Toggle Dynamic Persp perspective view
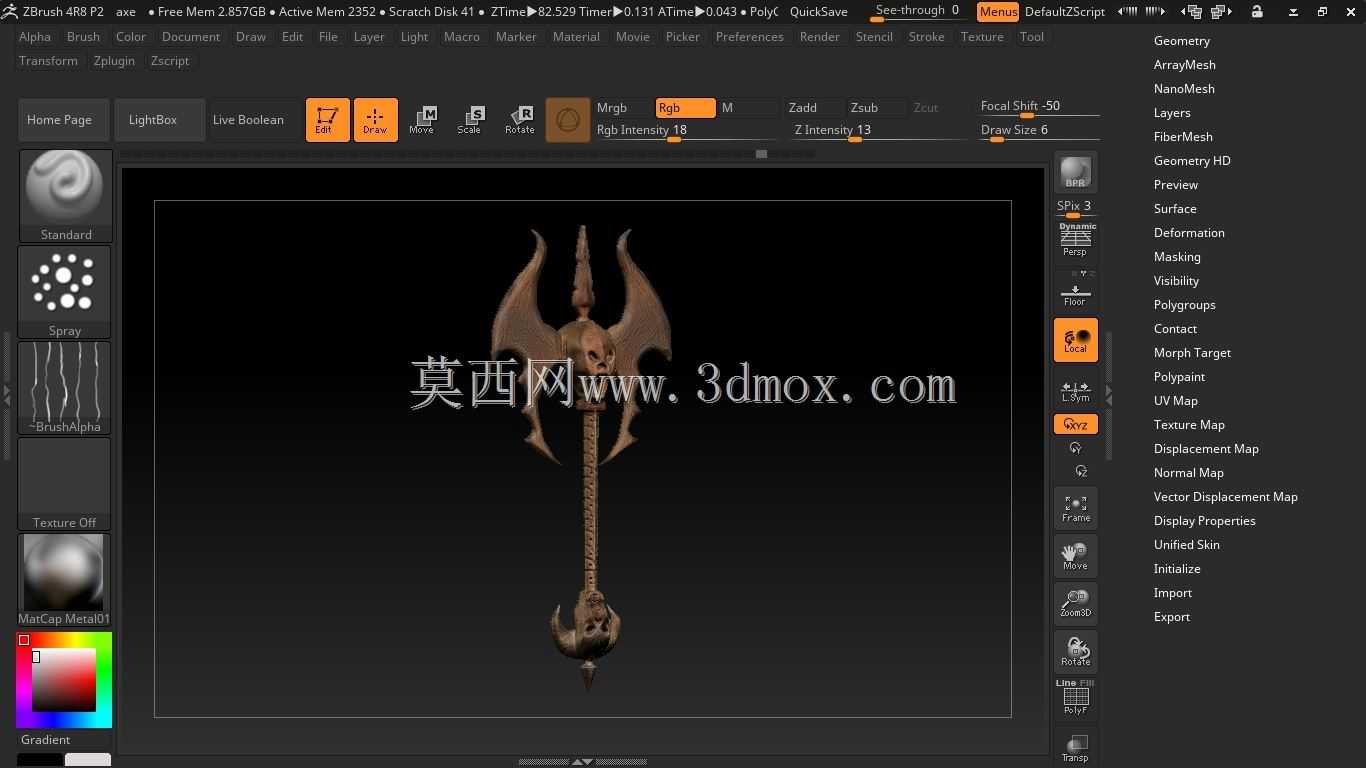 point(1076,240)
